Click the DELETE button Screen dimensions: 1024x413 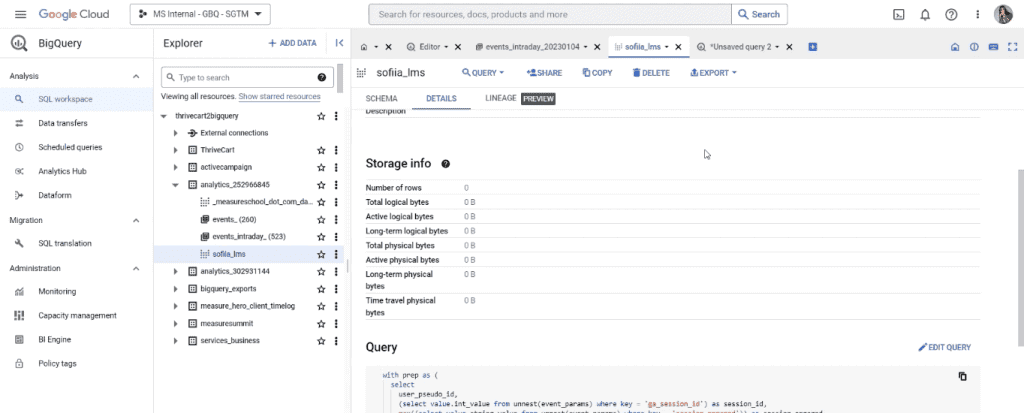(x=651, y=73)
